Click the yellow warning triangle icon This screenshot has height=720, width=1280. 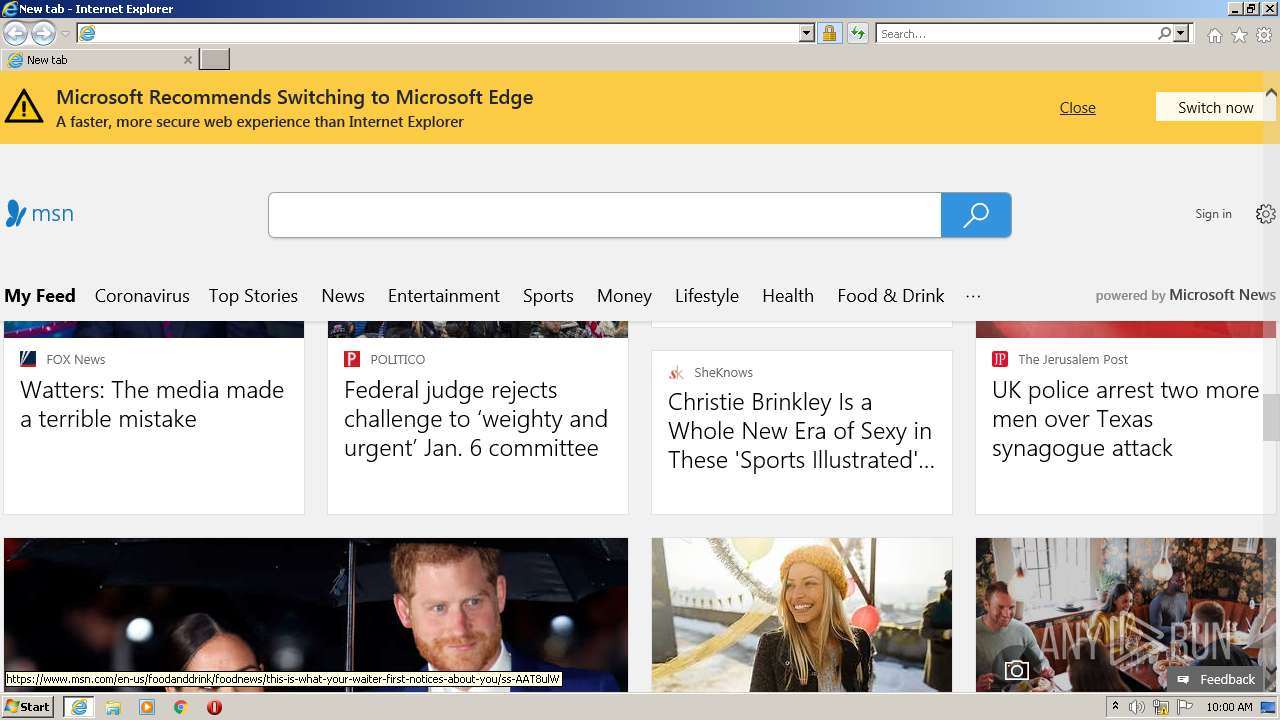(24, 107)
